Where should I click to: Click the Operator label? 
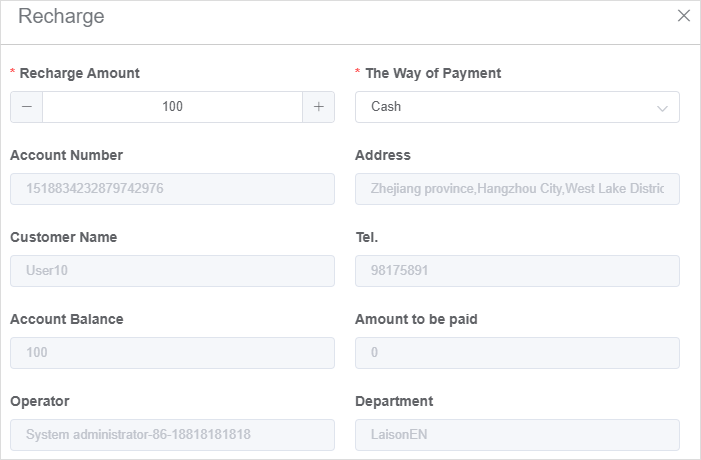pos(40,401)
